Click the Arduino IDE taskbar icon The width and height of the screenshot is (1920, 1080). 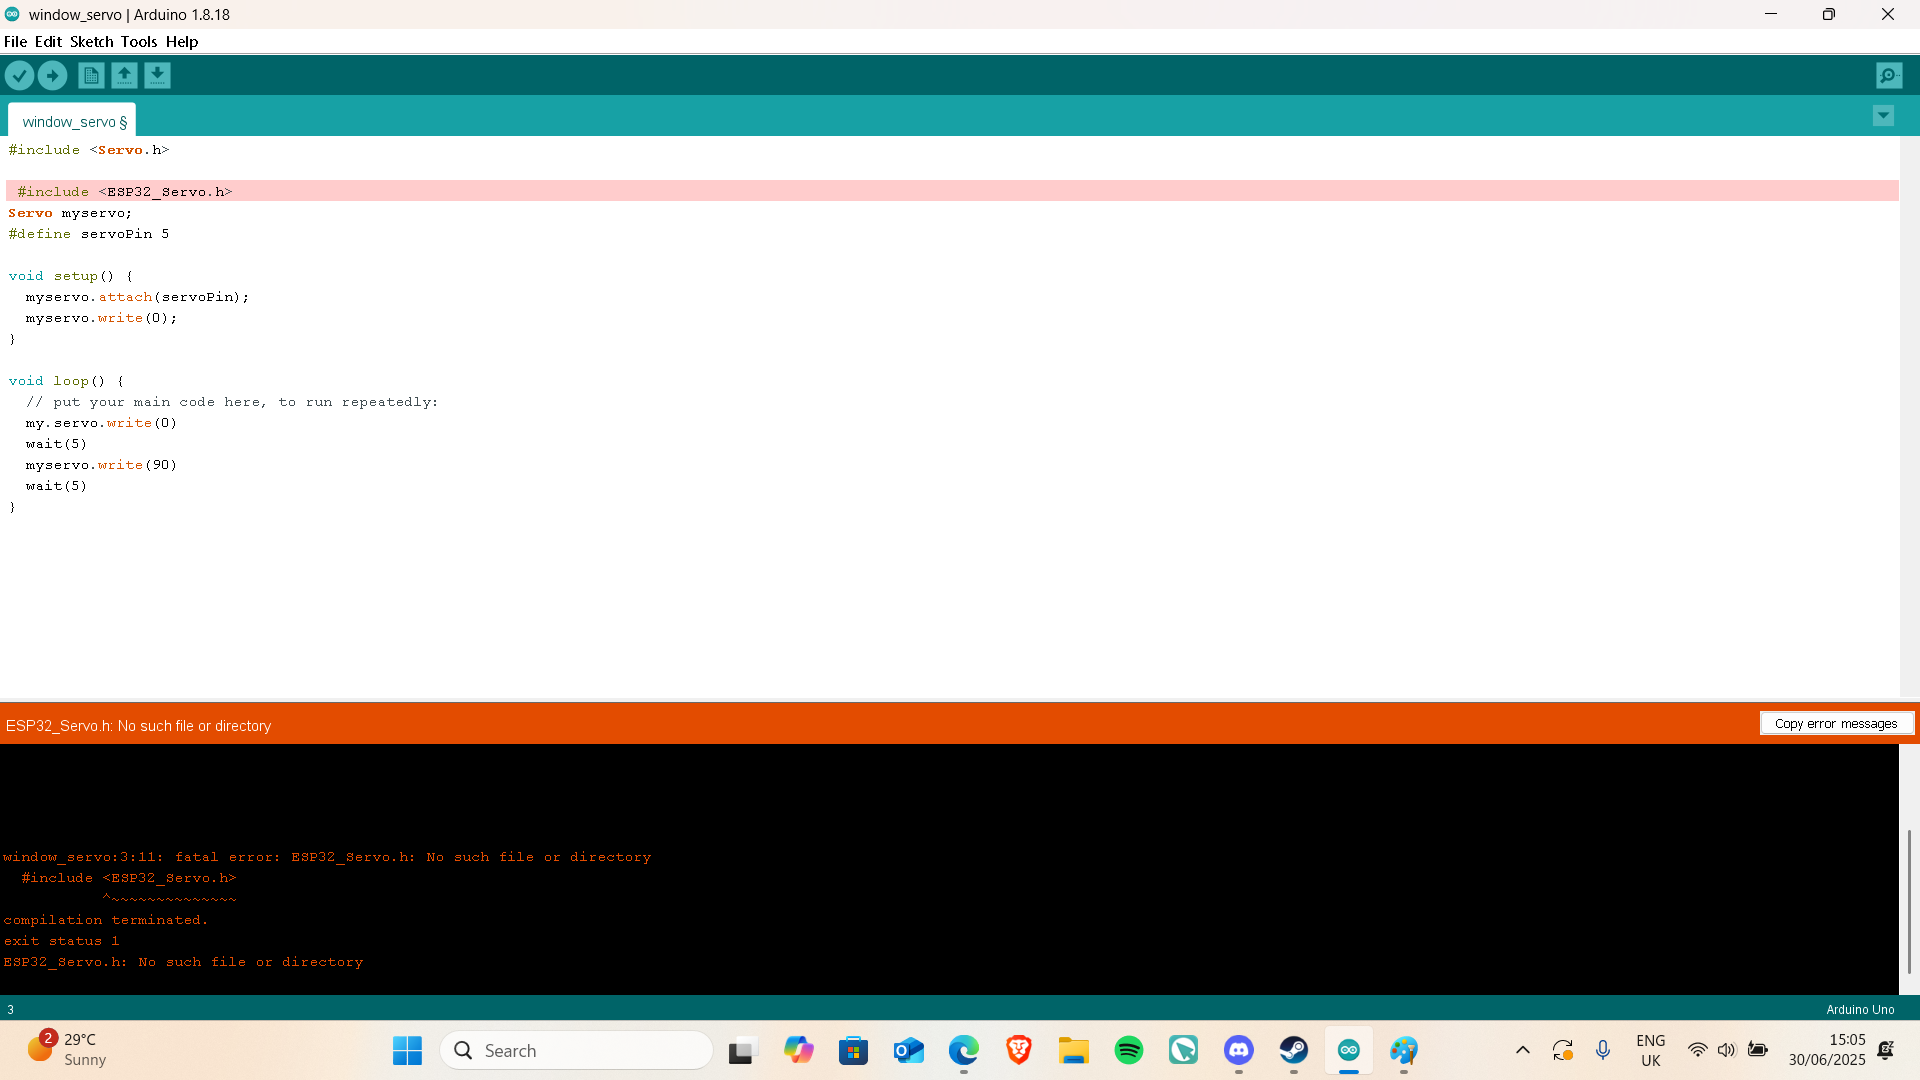pos(1348,1050)
